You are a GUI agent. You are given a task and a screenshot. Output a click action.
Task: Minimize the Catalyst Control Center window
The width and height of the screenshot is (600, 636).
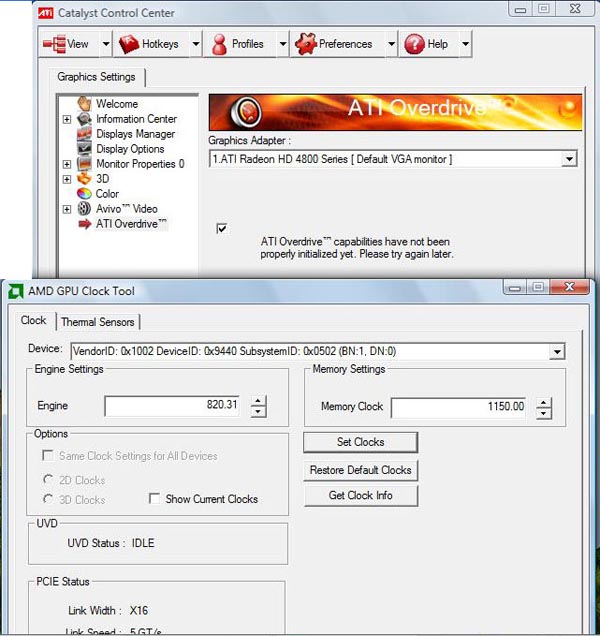coord(521,10)
